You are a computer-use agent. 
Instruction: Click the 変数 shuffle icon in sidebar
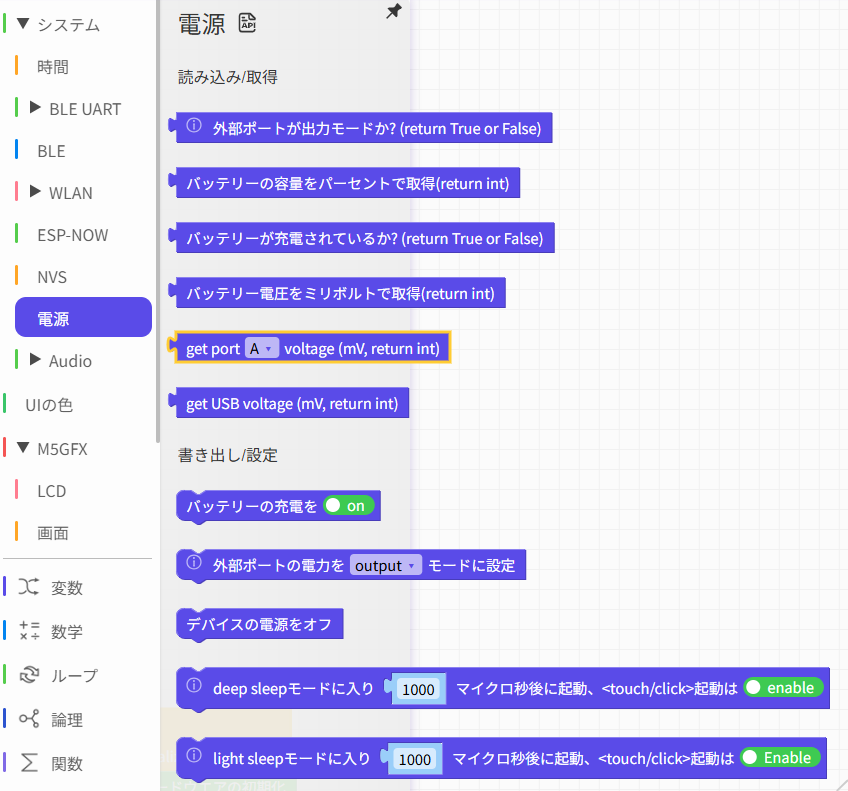click(x=29, y=587)
